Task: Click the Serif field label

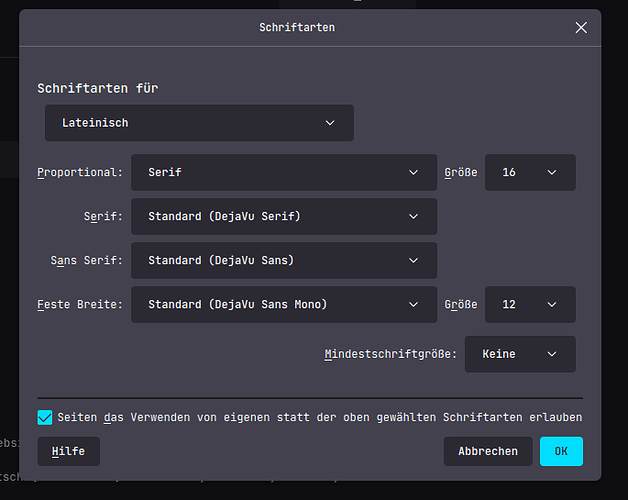Action: pyautogui.click(x=104, y=216)
